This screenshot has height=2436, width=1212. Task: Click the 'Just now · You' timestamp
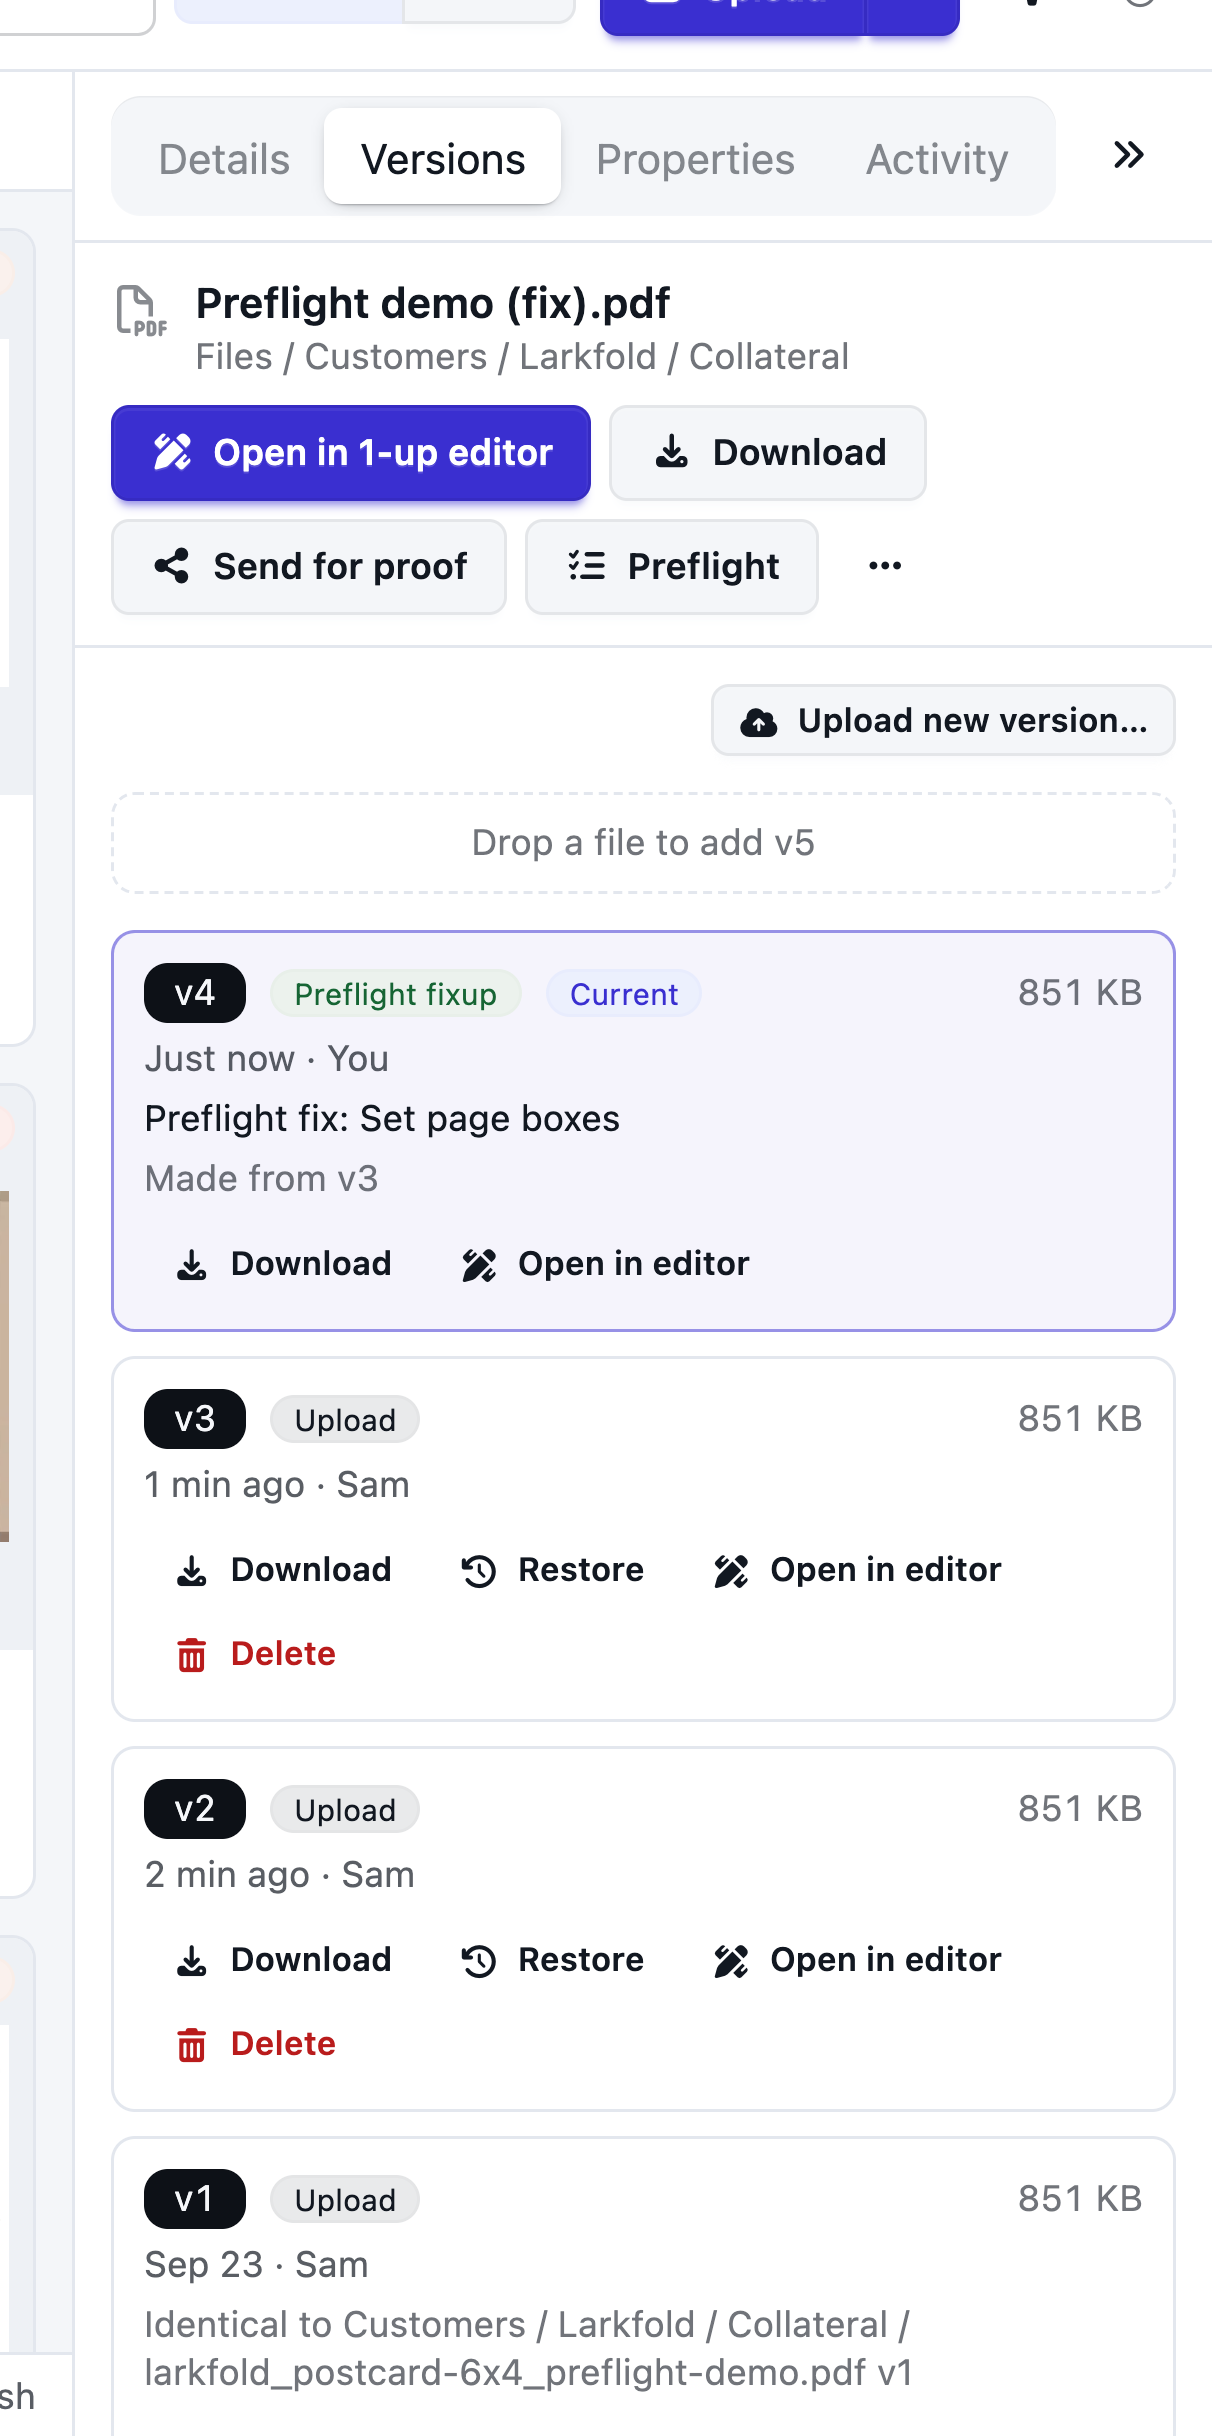click(x=267, y=1059)
